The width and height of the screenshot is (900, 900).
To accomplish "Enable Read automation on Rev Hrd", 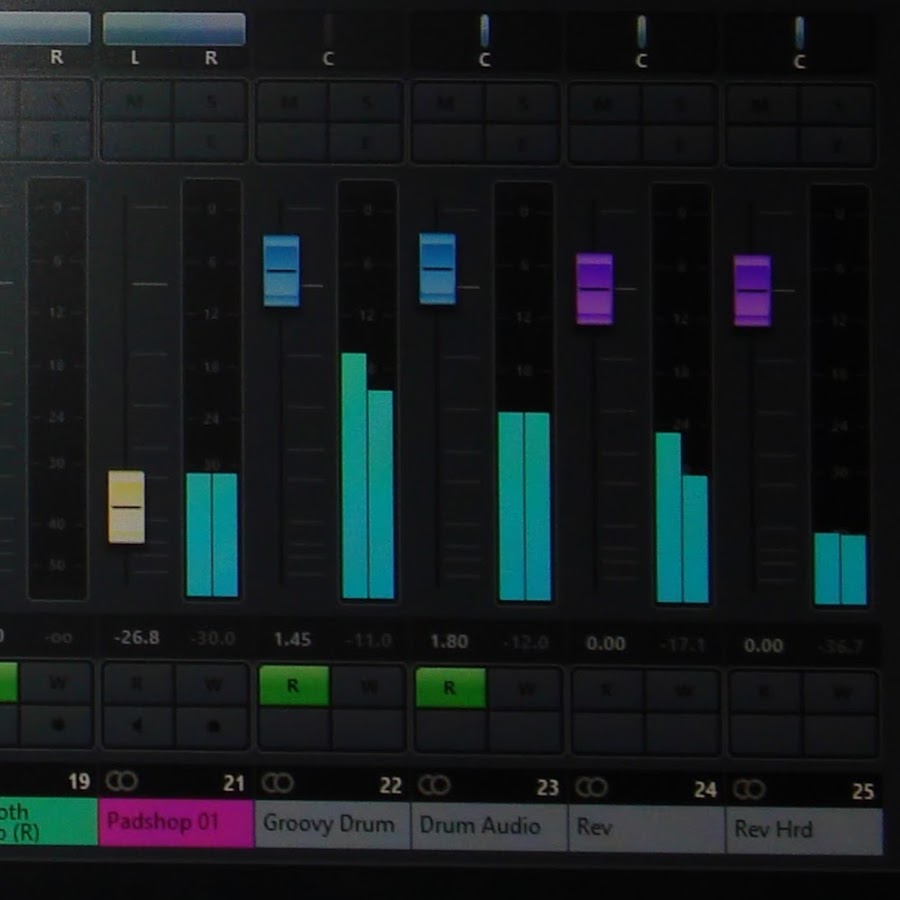I will pos(765,692).
